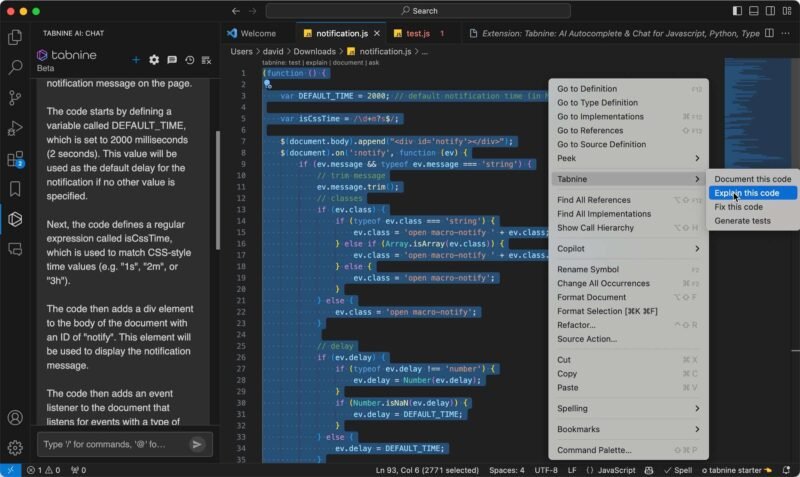Toggle the bottom panel layout icon
Screen dimensions: 800x477
754,11
